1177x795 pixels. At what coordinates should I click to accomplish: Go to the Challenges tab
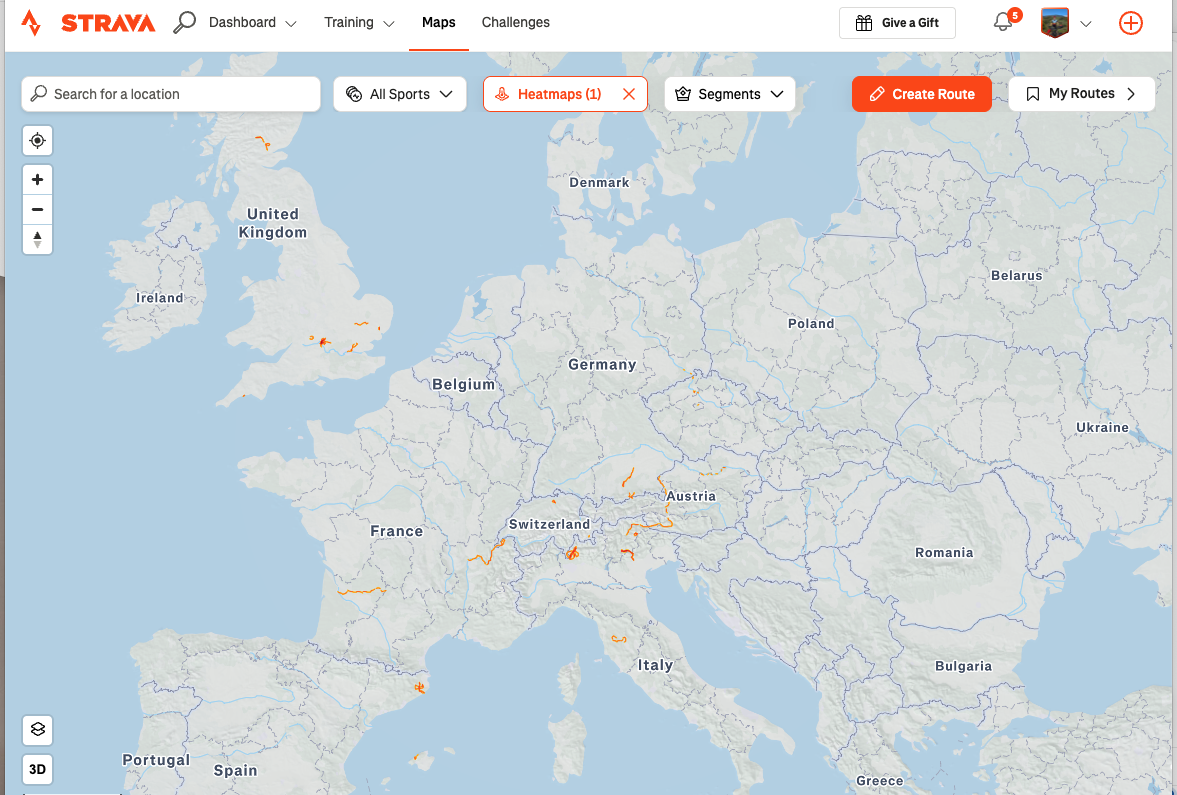point(516,23)
